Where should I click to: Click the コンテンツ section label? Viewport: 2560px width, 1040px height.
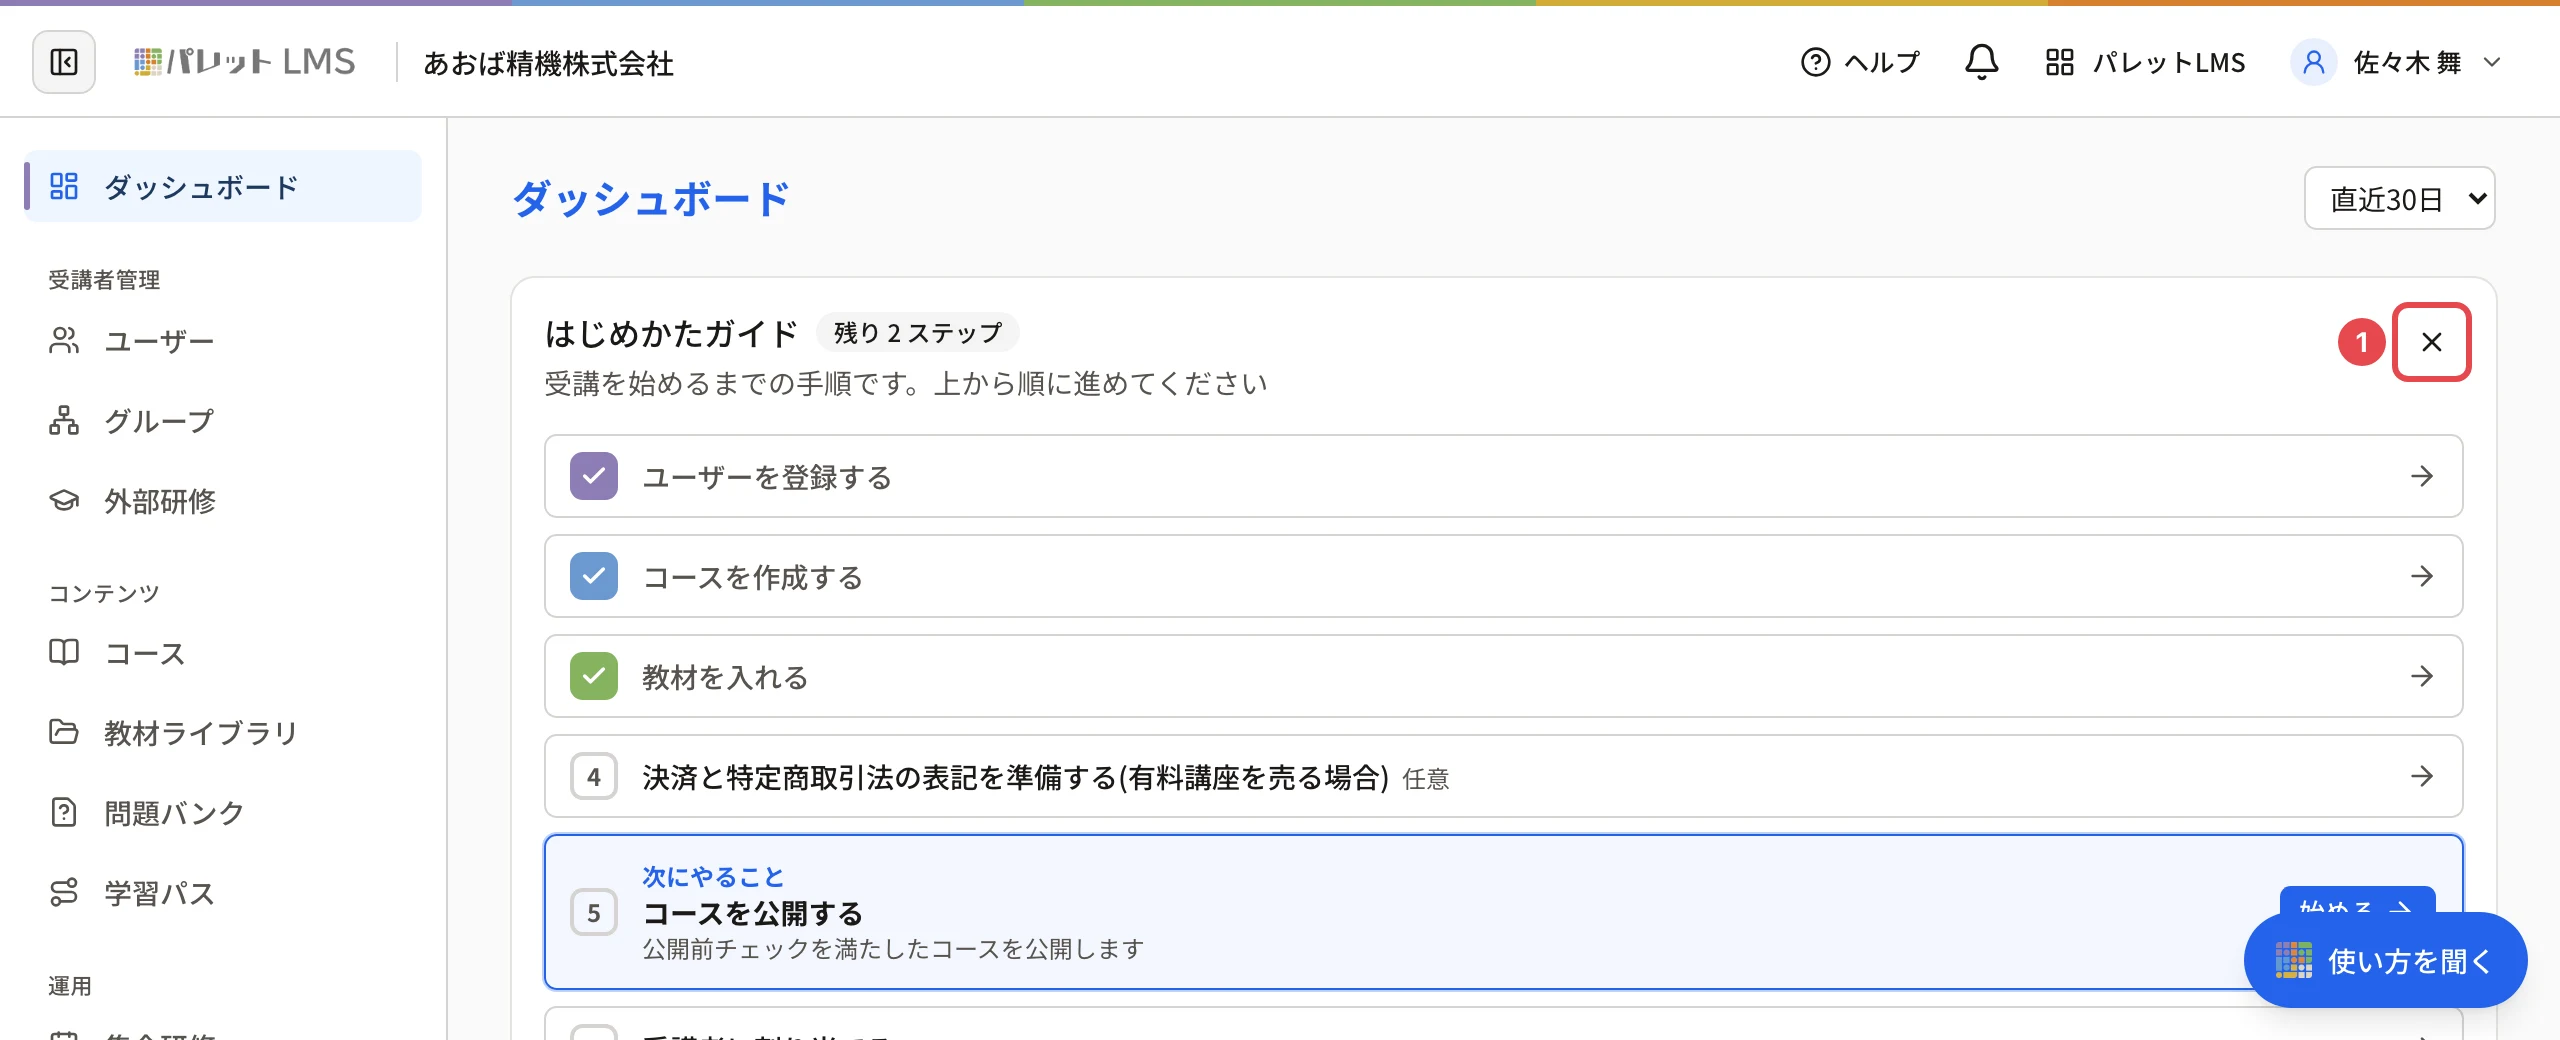[104, 593]
